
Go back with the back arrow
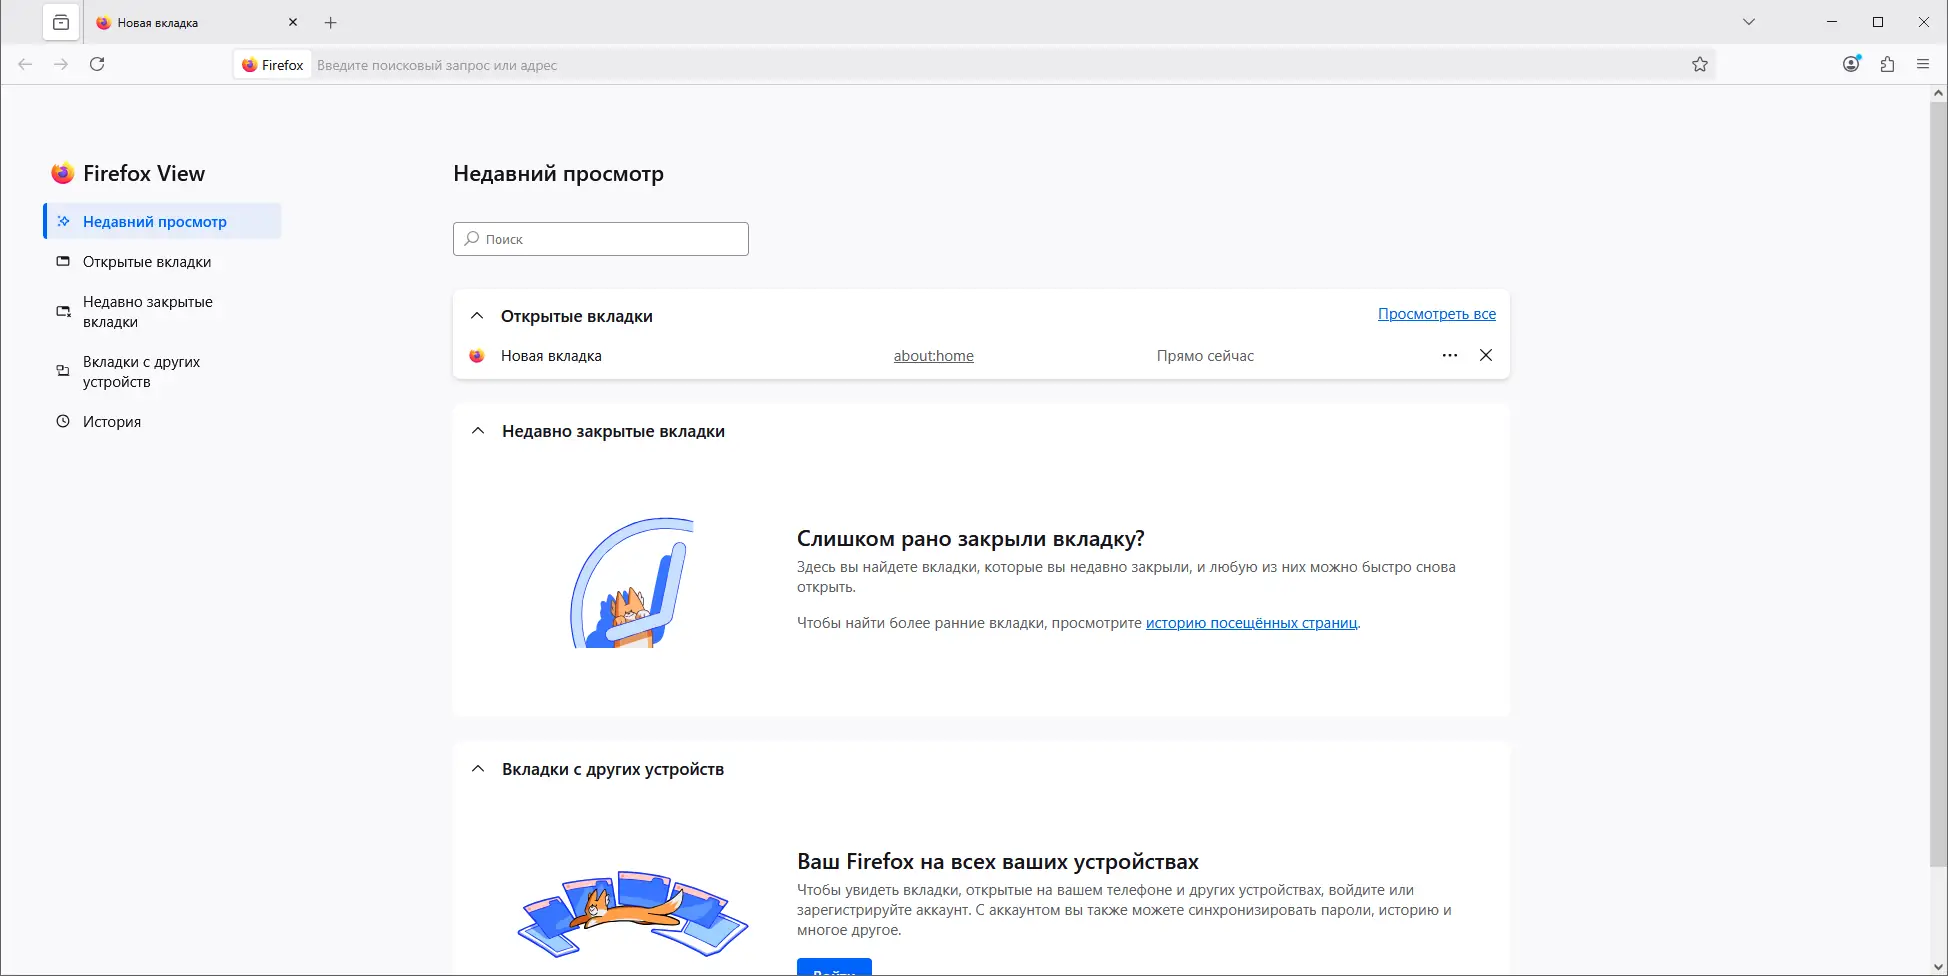tap(25, 64)
